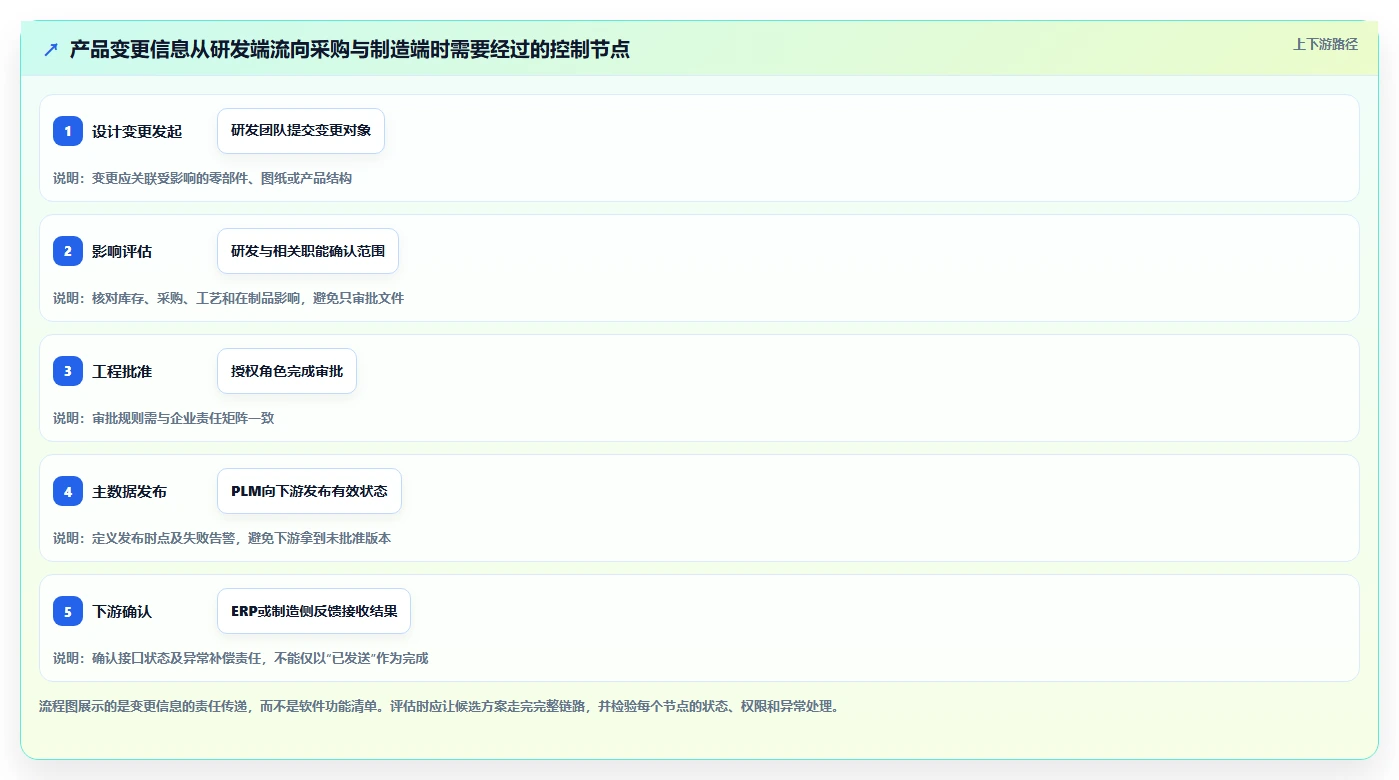This screenshot has height=780, width=1399.
Task: Click the note 确认接口状态及异常补偿责任
Action: pyautogui.click(x=241, y=658)
